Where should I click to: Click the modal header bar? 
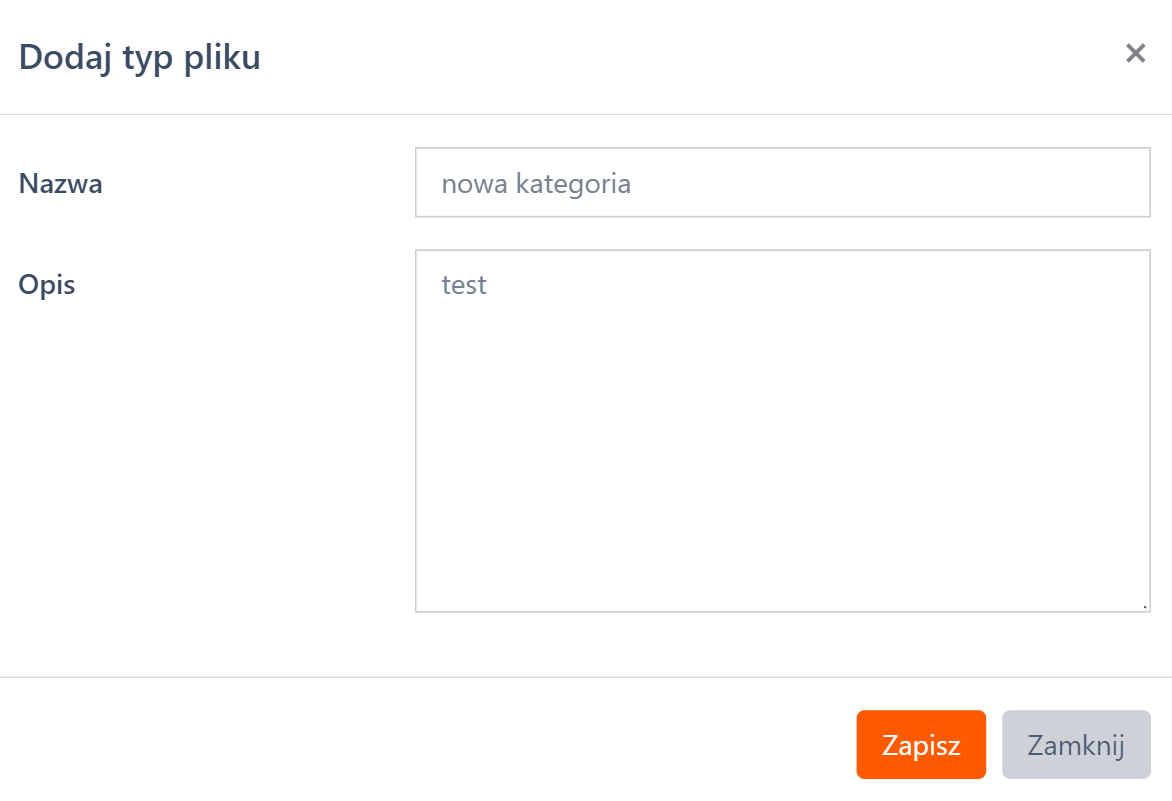(x=586, y=57)
